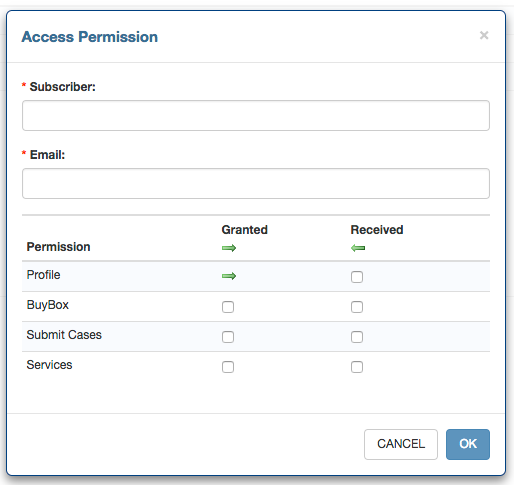Focus the Subscriber input field

pyautogui.click(x=256, y=115)
